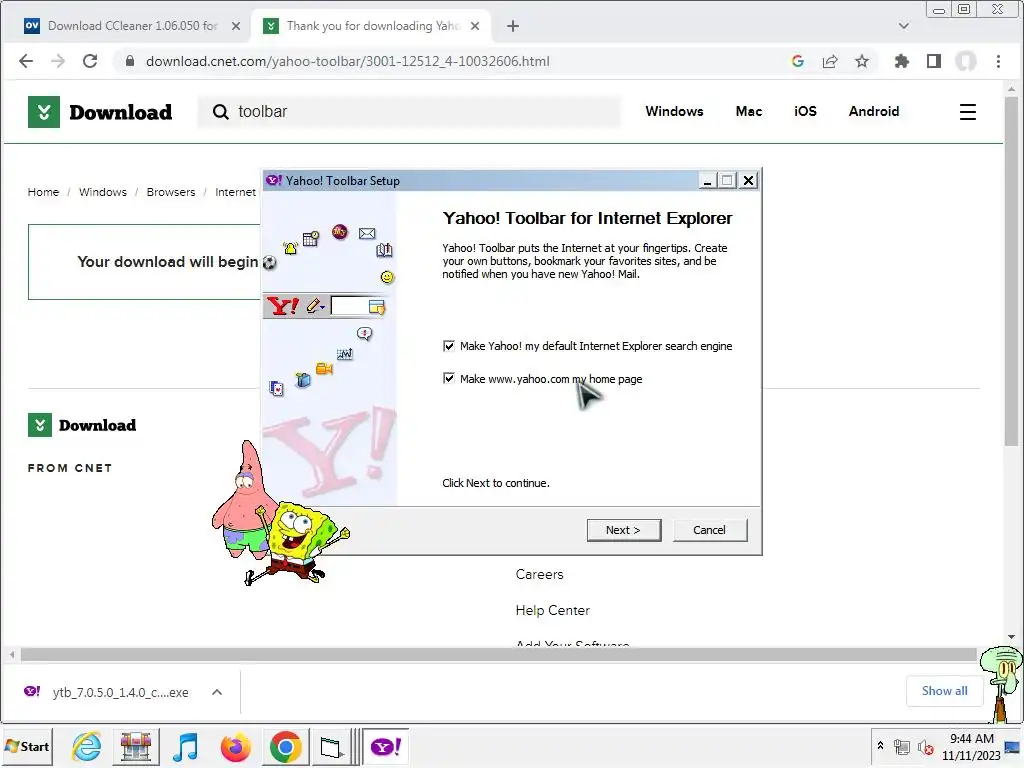1024x768 pixels.
Task: Open the hamburger menu on Download site
Action: click(x=968, y=112)
